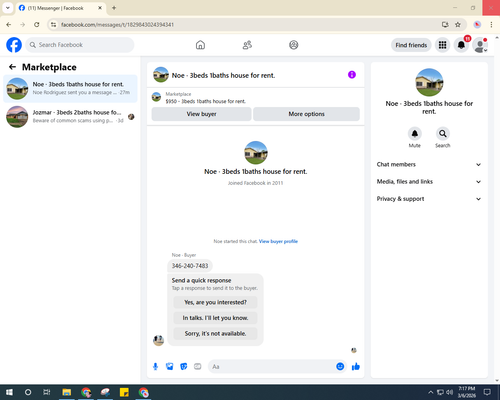Open the View buyer profile link
This screenshot has width=500, height=400.
point(278,241)
